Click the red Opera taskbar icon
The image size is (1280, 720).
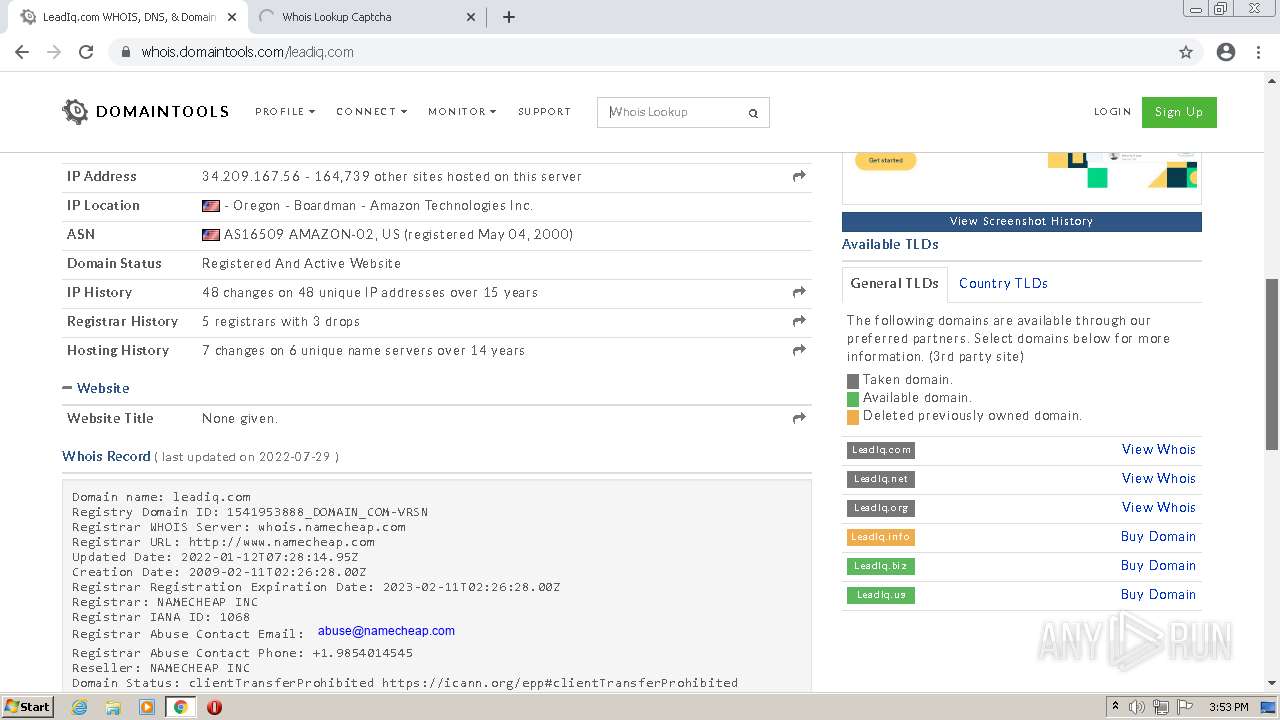click(x=214, y=707)
